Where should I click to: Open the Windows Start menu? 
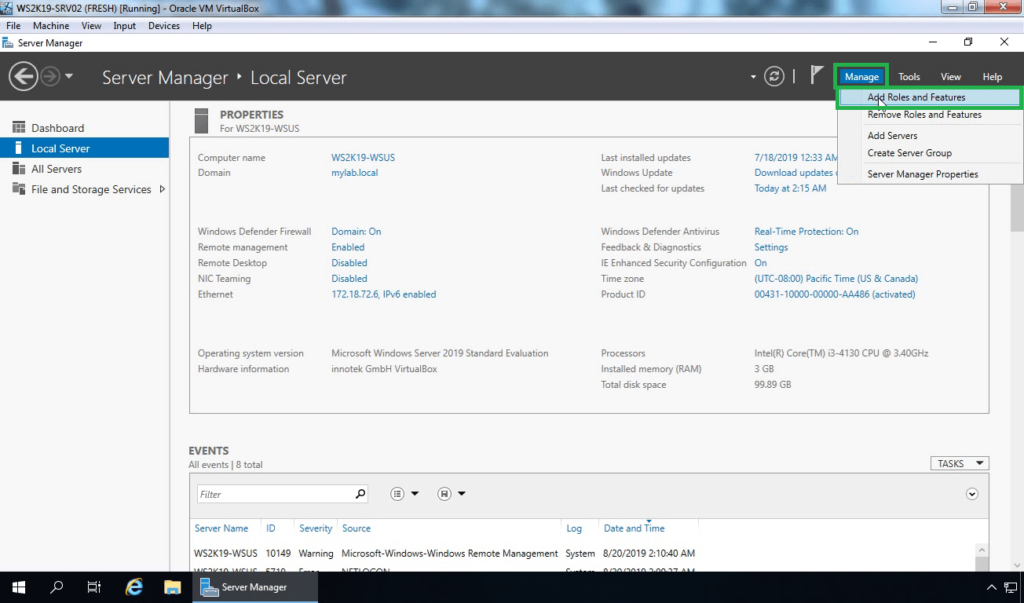point(18,587)
